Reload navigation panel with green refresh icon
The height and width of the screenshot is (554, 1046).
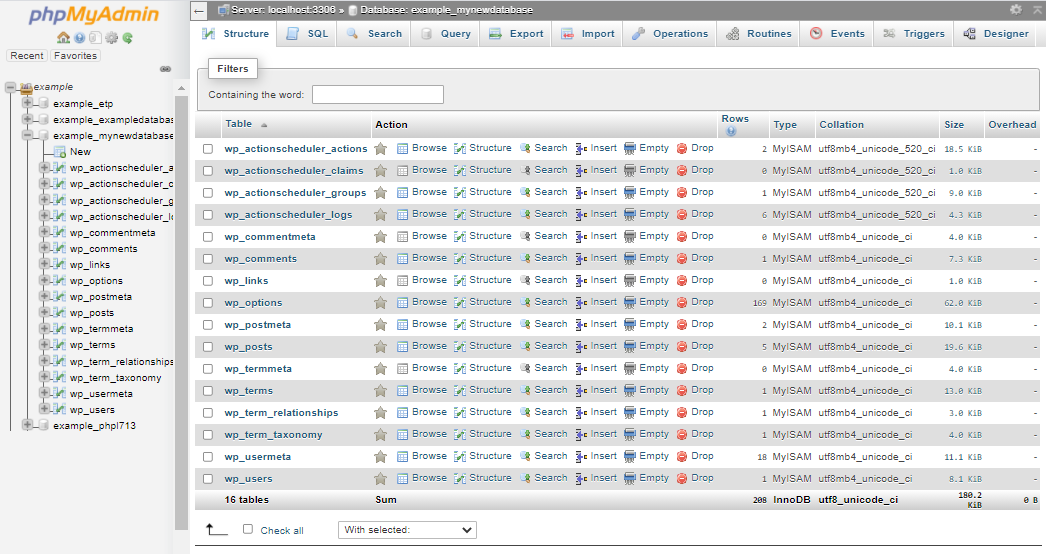[x=128, y=38]
